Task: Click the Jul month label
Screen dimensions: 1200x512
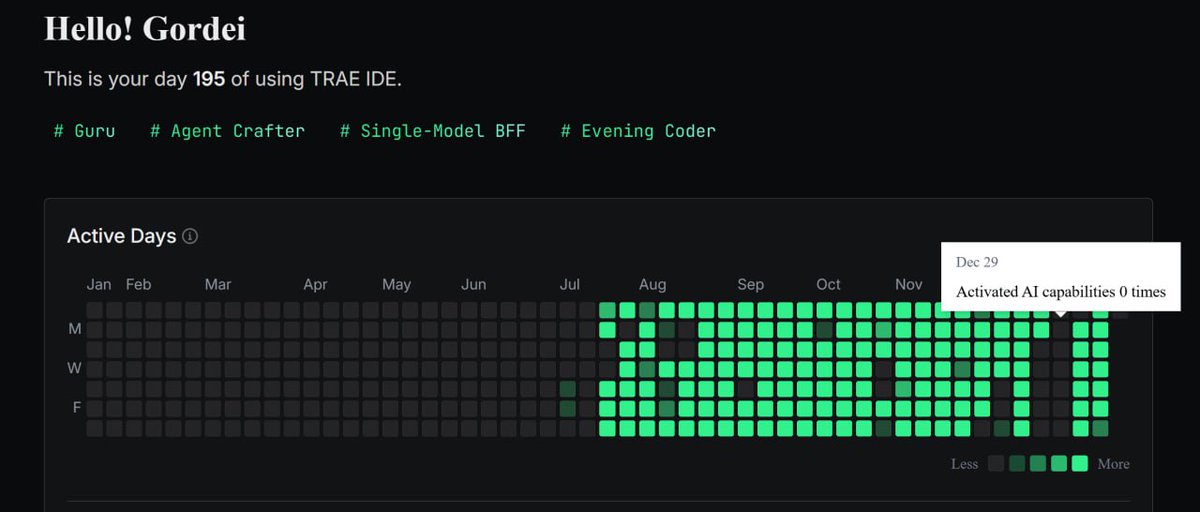Action: (570, 285)
